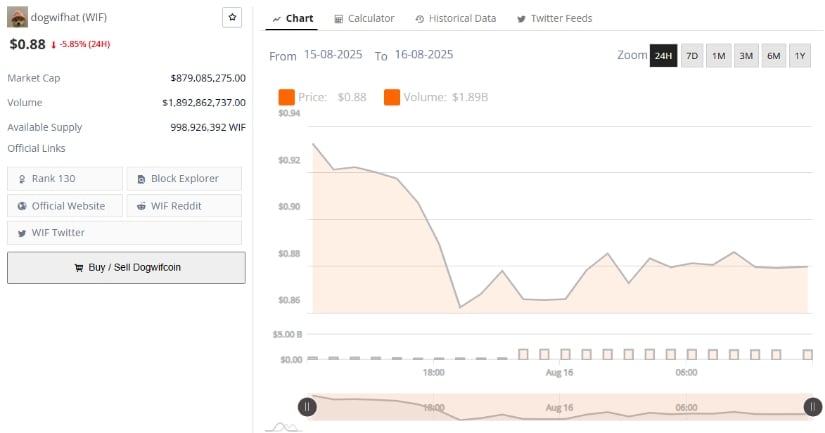Open the Historical Data tab
Image resolution: width=825 pixels, height=433 pixels.
pos(456,18)
